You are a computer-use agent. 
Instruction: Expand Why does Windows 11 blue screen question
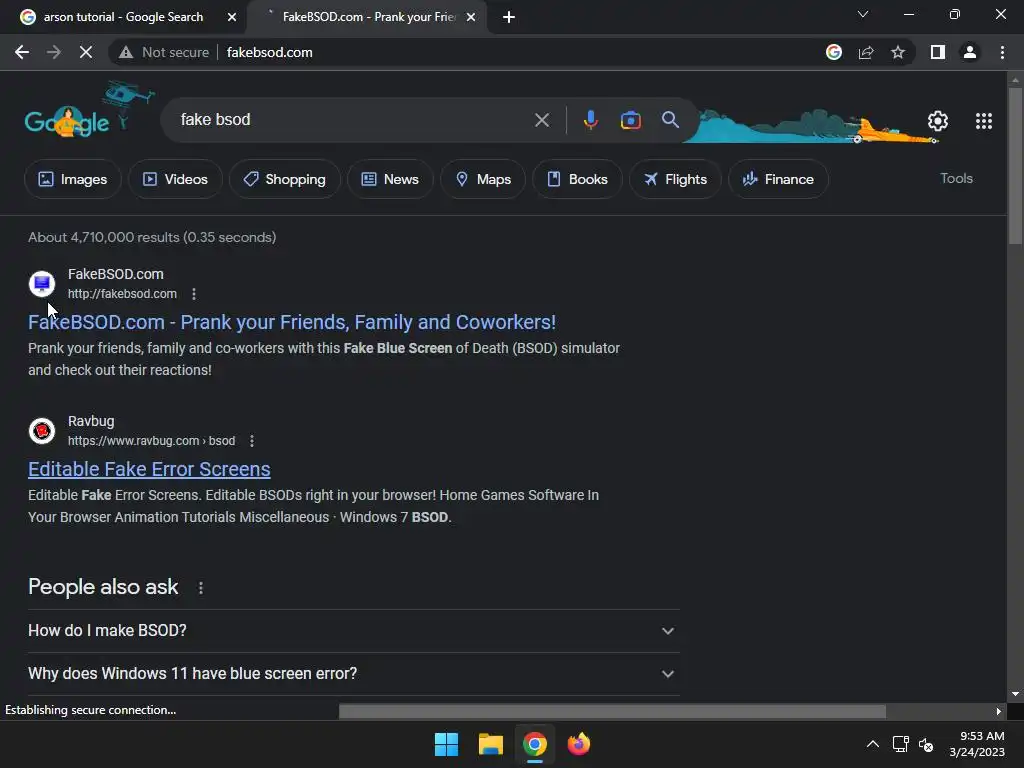(353, 673)
